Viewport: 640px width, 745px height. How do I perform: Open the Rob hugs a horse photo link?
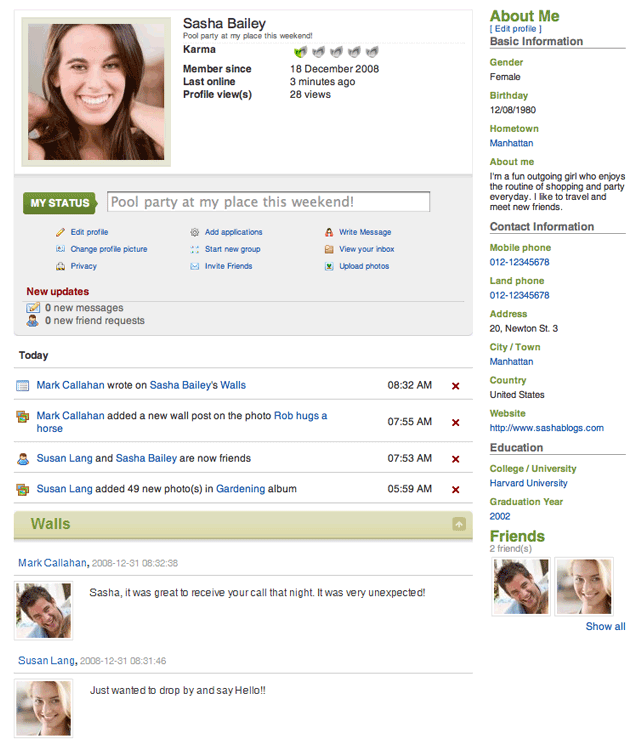coord(300,416)
